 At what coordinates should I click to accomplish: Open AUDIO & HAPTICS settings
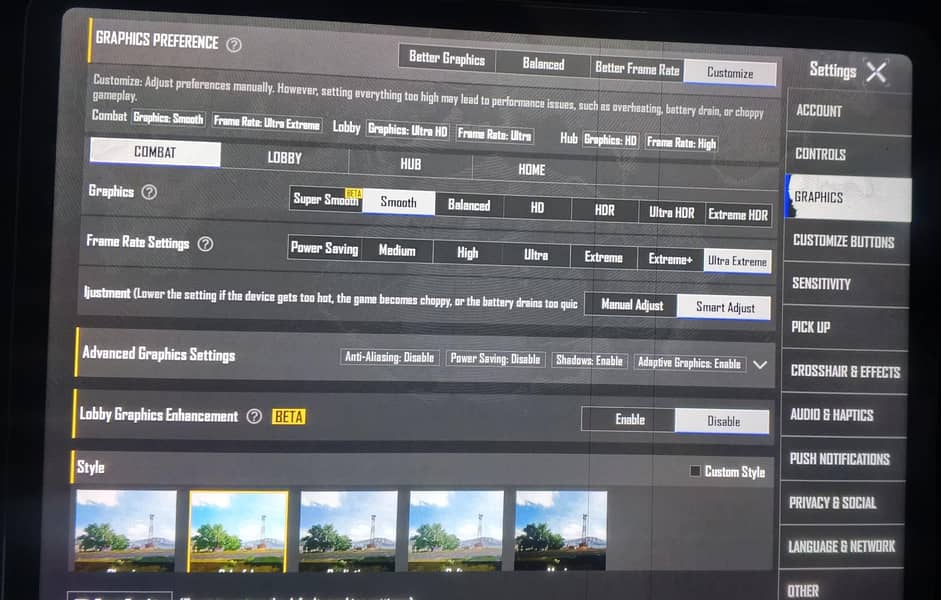coord(843,415)
